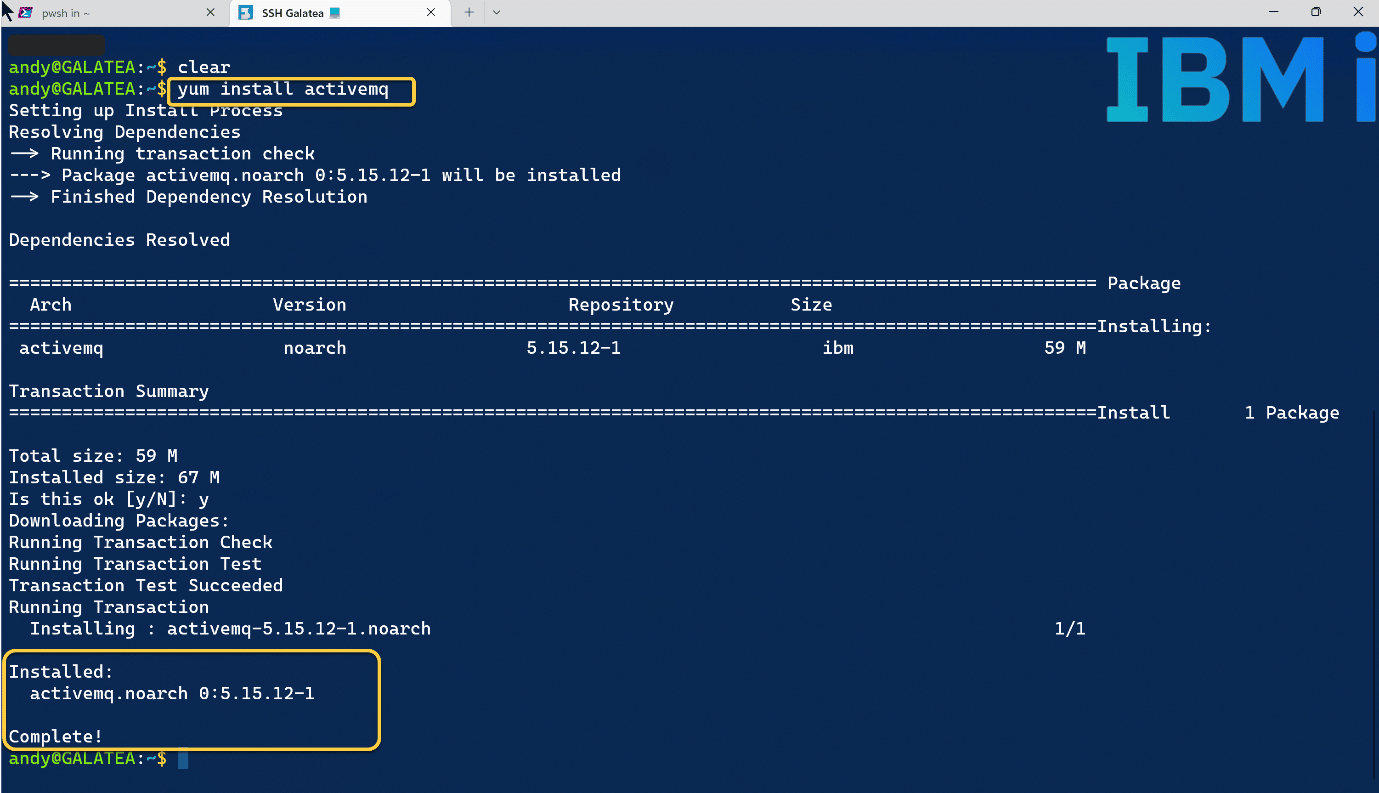Focus the cursor at the bottom prompt
1379x793 pixels.
point(183,759)
